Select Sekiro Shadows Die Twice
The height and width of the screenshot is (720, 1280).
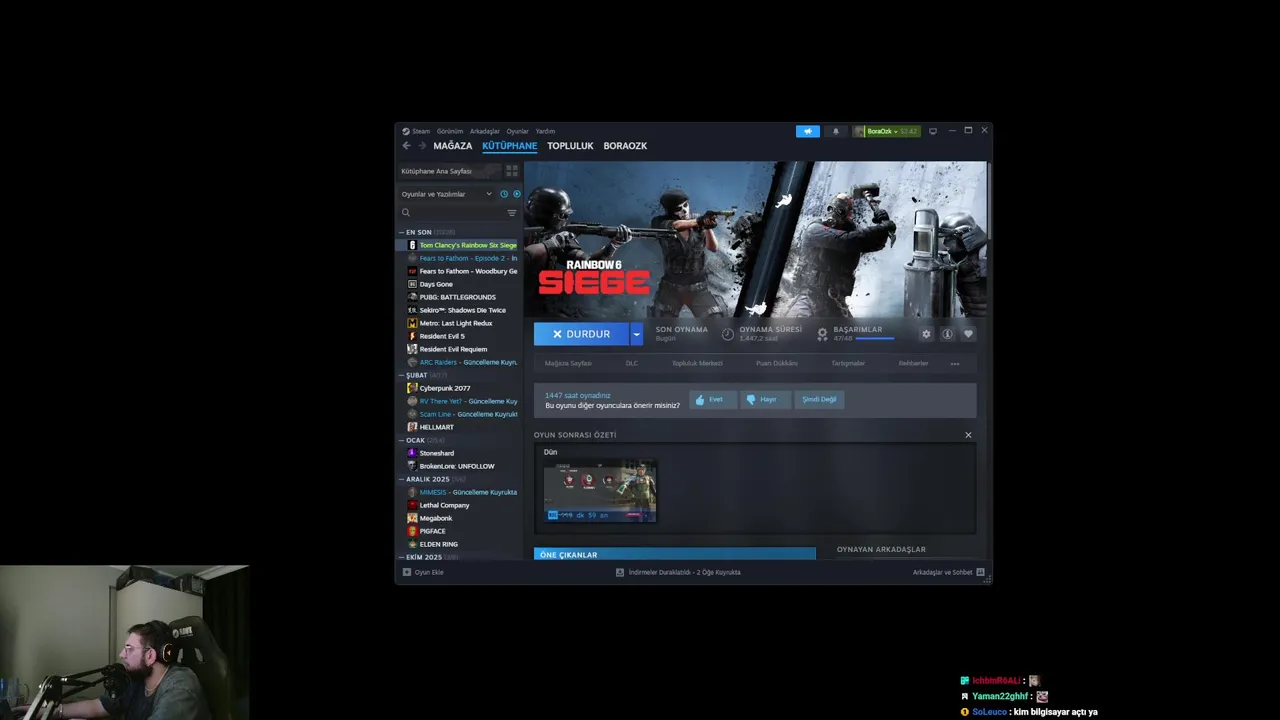pos(462,310)
